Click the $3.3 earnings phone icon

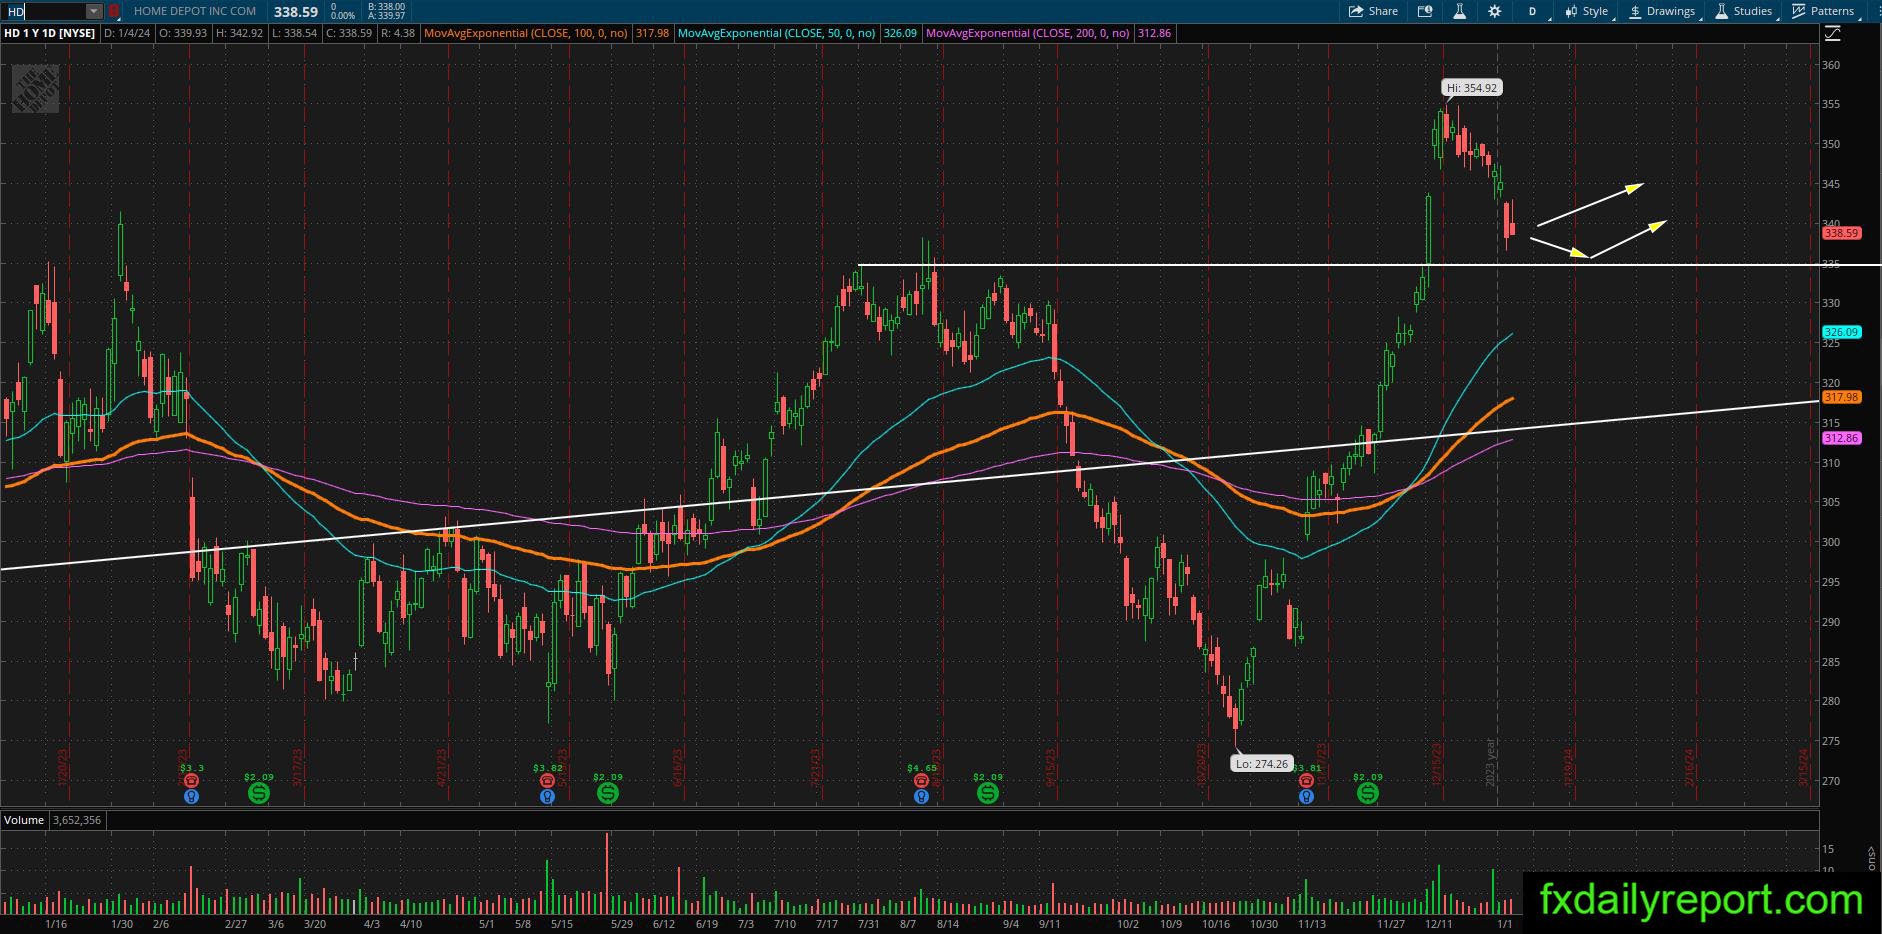[191, 781]
